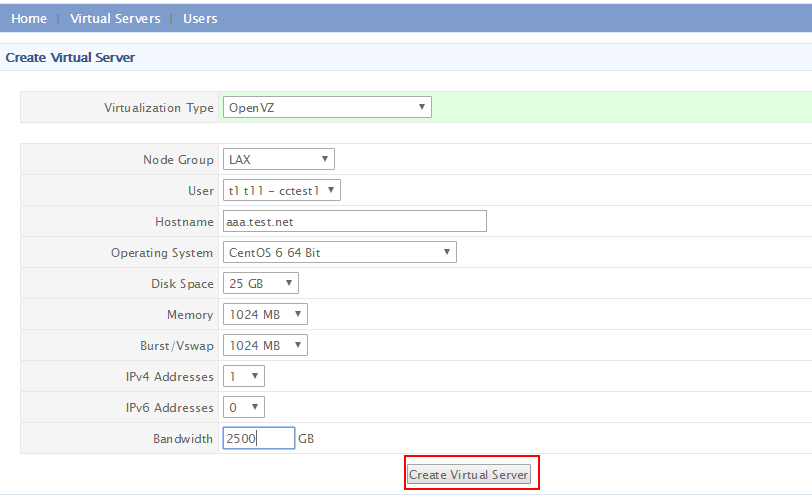The image size is (812, 502).
Task: Click the GB unit text beside Bandwidth
Action: [x=307, y=439]
